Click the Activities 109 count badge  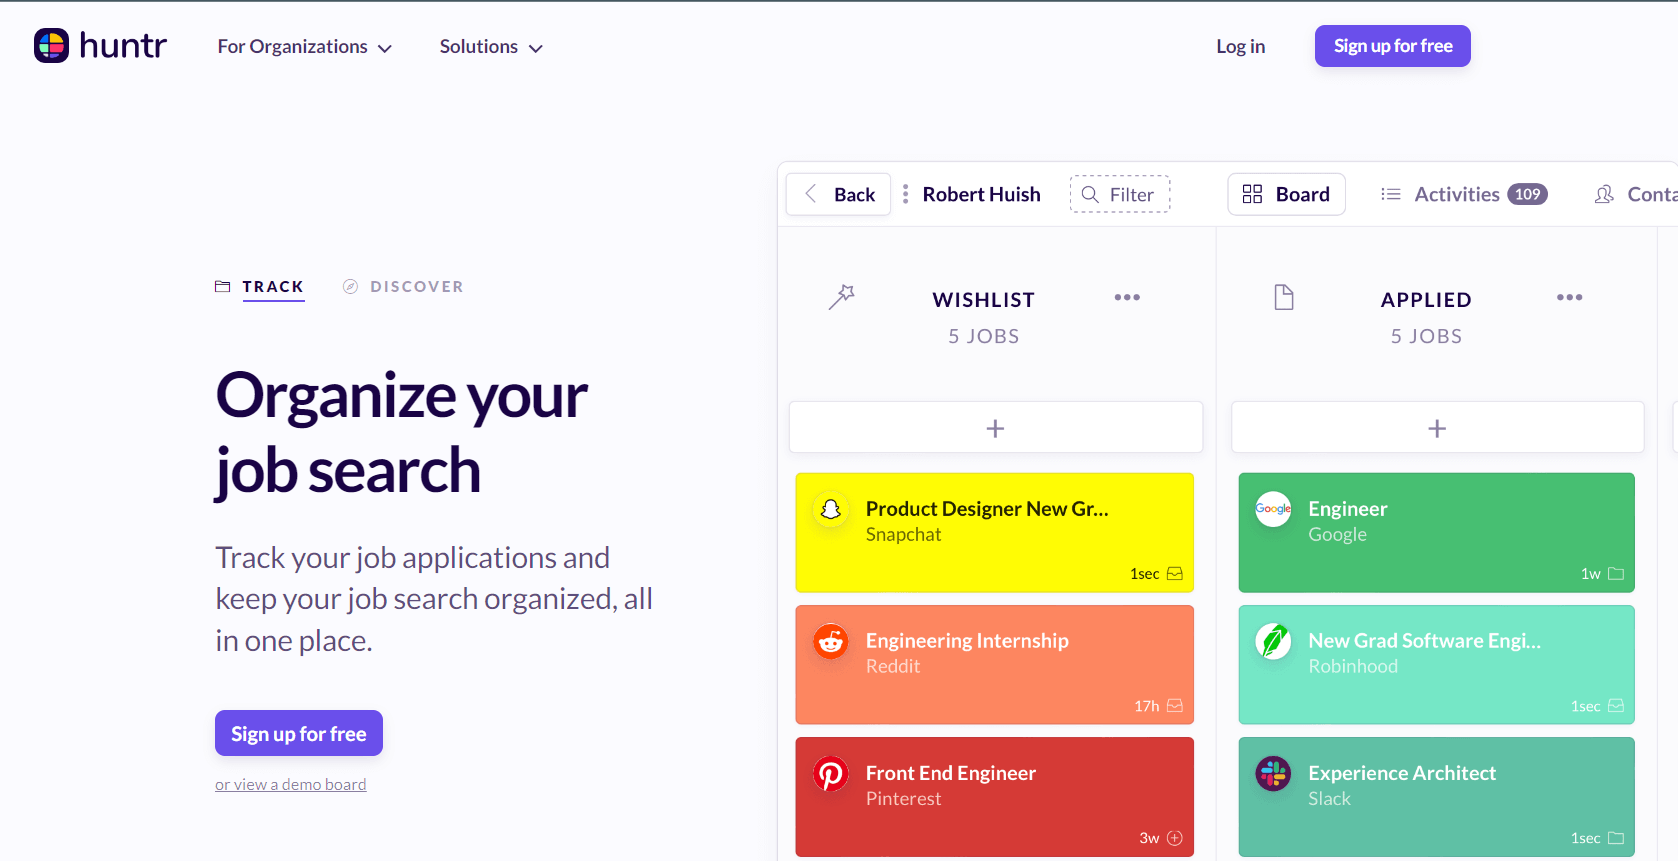[1527, 194]
